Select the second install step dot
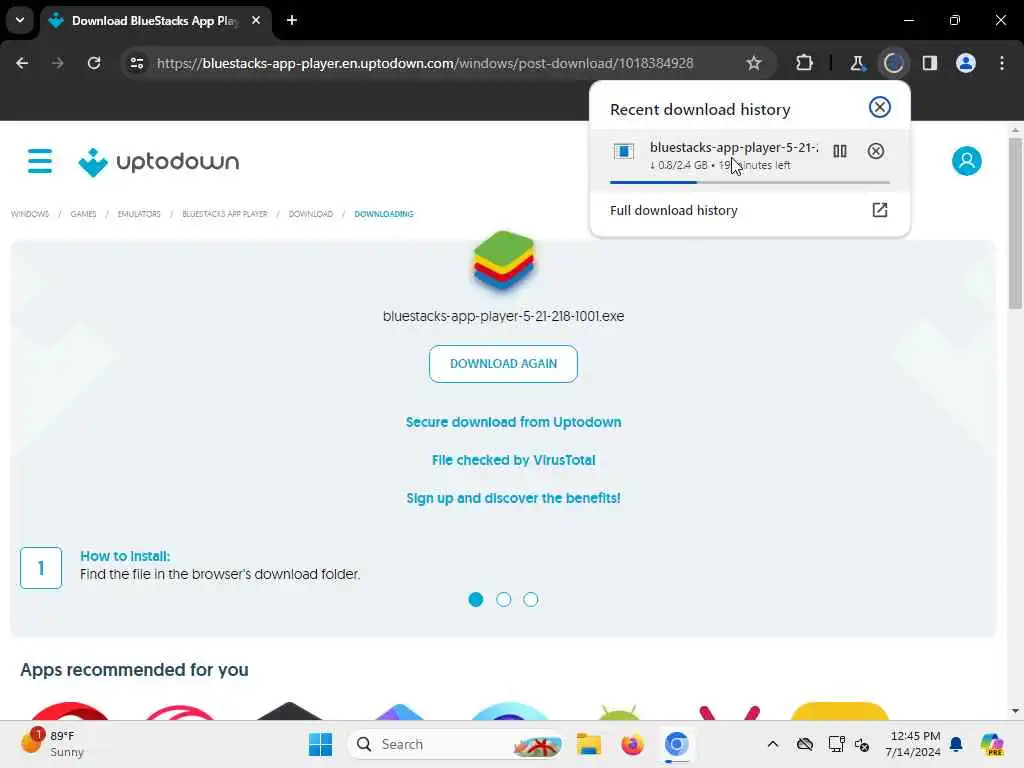 click(x=503, y=599)
